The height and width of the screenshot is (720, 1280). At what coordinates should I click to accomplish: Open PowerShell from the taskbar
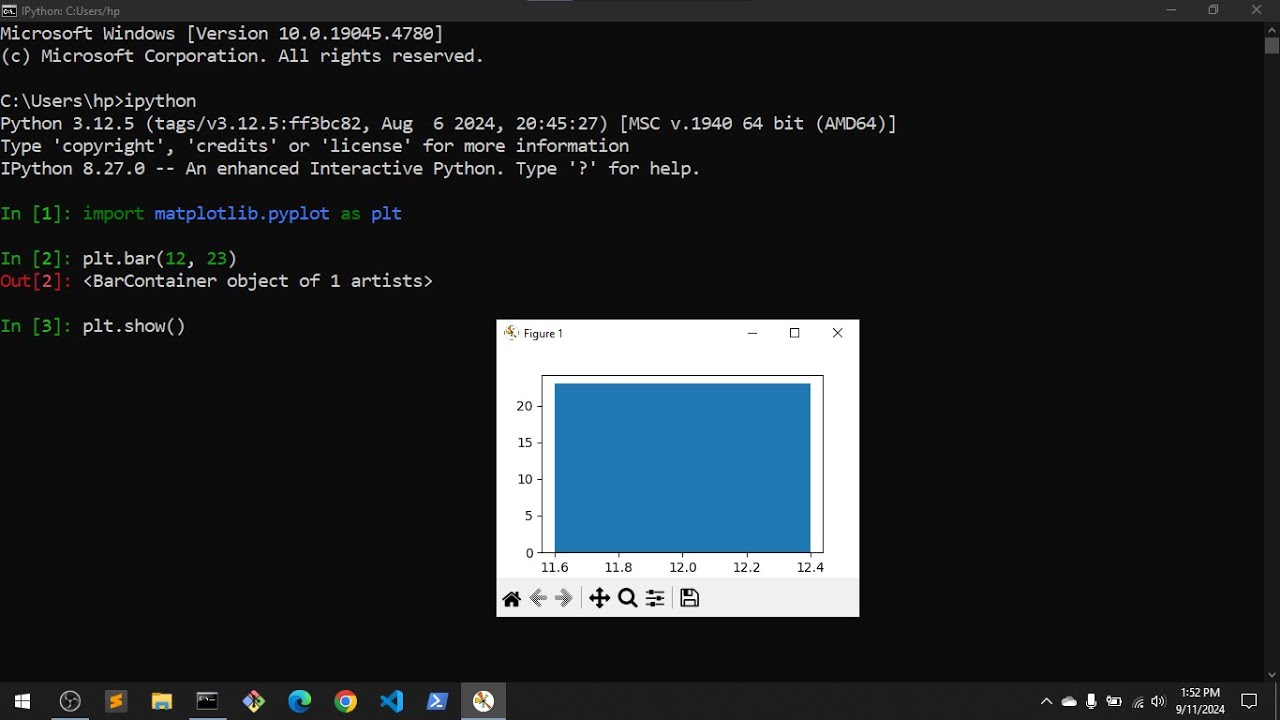(437, 701)
